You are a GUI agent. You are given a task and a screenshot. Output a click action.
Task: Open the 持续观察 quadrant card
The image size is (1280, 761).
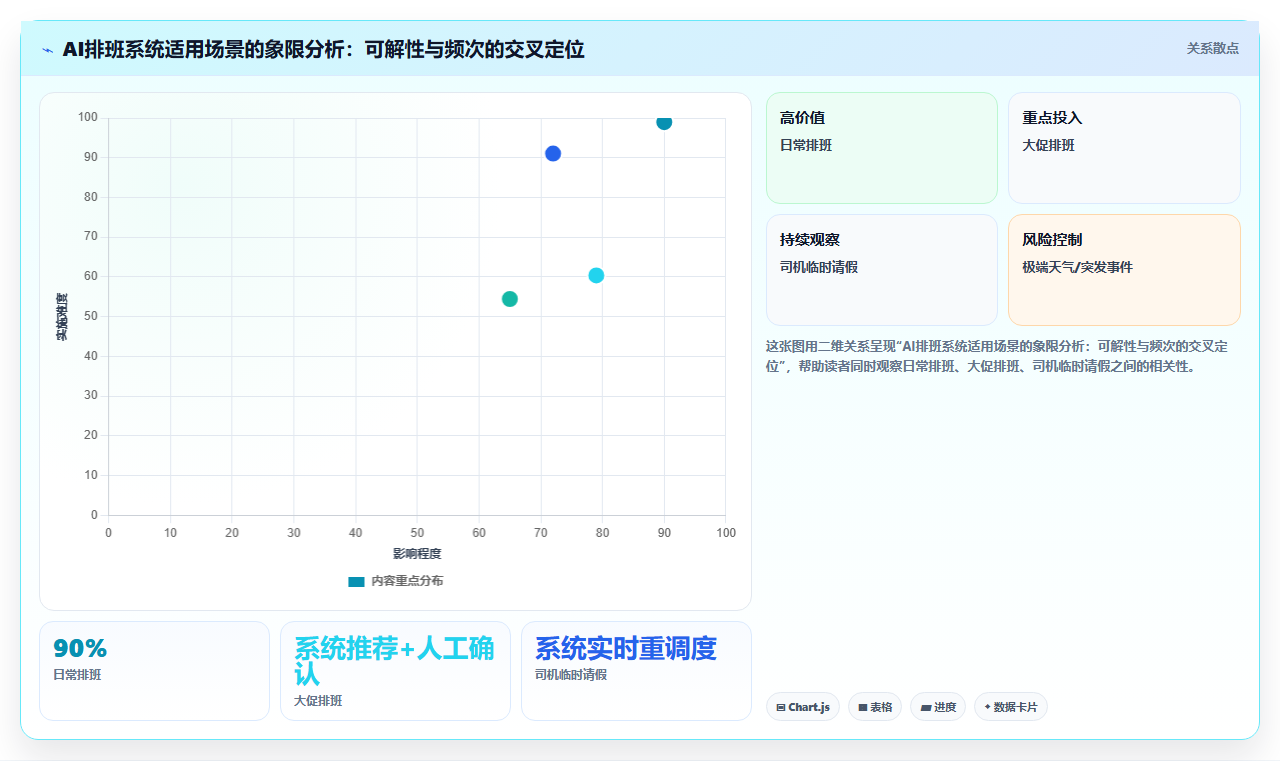882,270
